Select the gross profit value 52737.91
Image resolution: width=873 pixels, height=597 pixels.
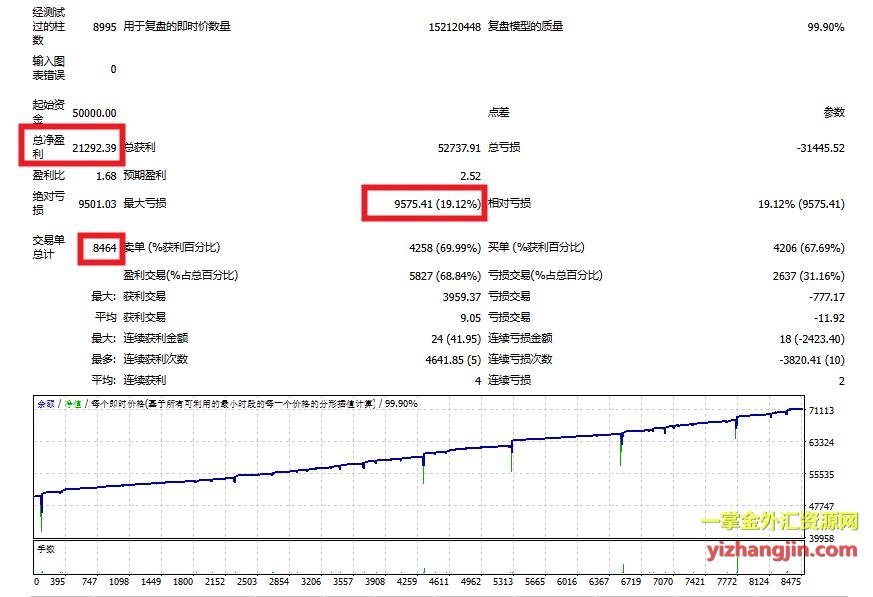click(x=459, y=148)
